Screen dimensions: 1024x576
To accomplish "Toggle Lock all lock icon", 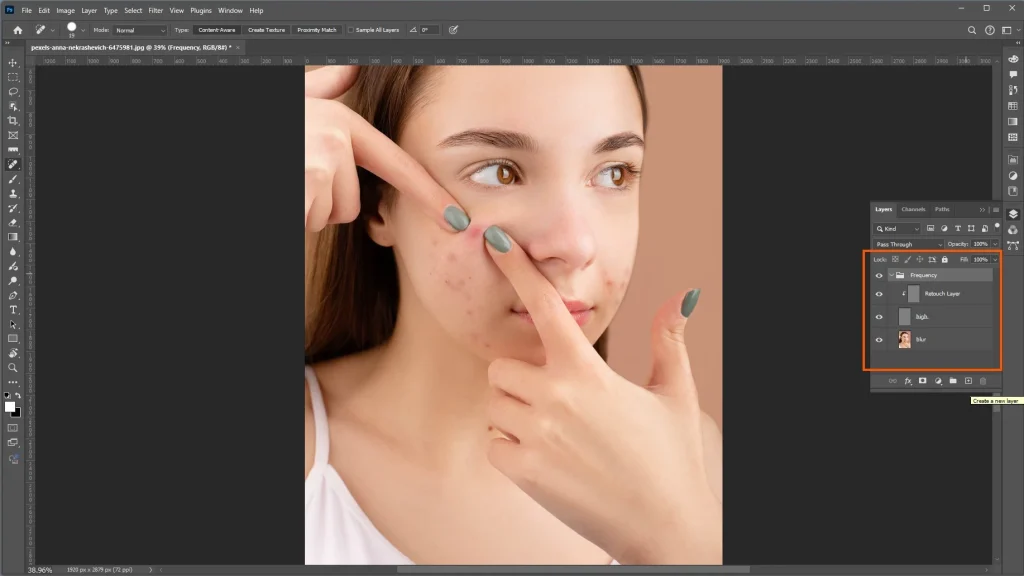I will [x=944, y=259].
